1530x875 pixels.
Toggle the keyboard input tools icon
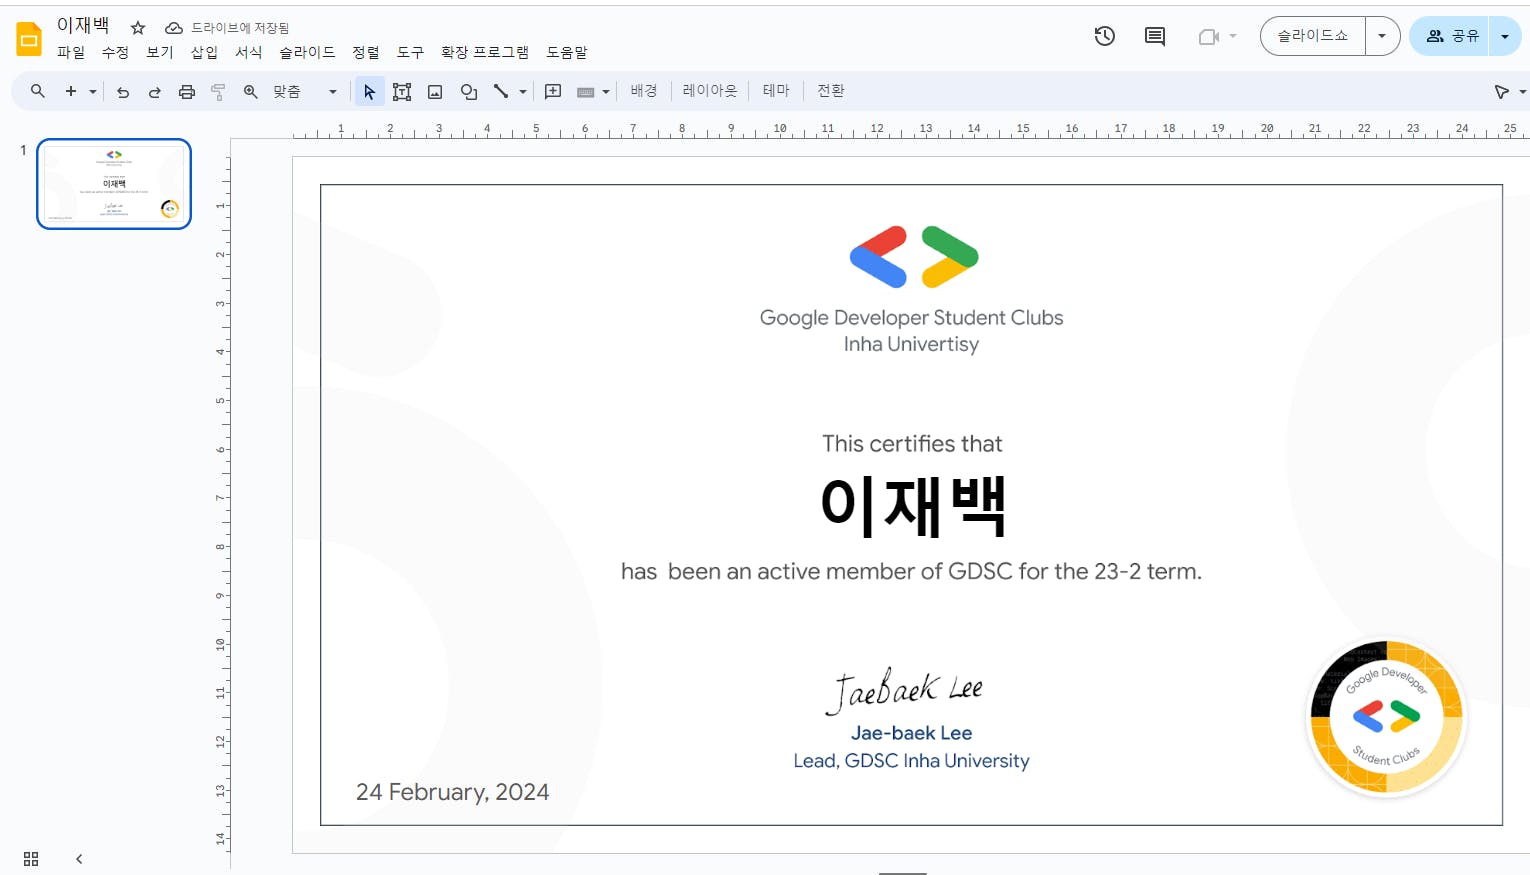coord(586,92)
